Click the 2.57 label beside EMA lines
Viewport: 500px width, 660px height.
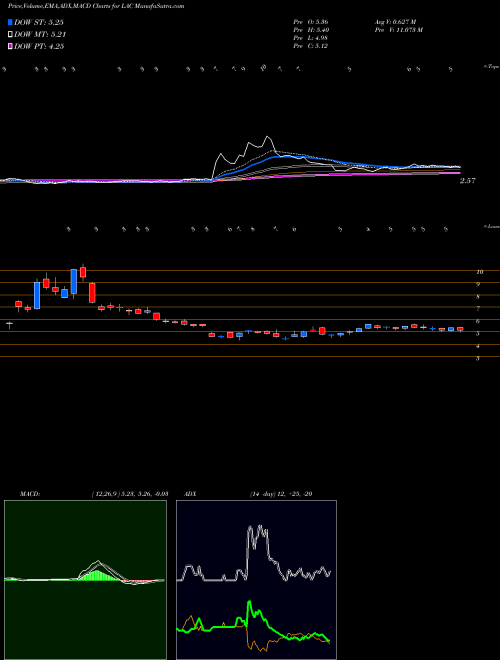coord(468,181)
